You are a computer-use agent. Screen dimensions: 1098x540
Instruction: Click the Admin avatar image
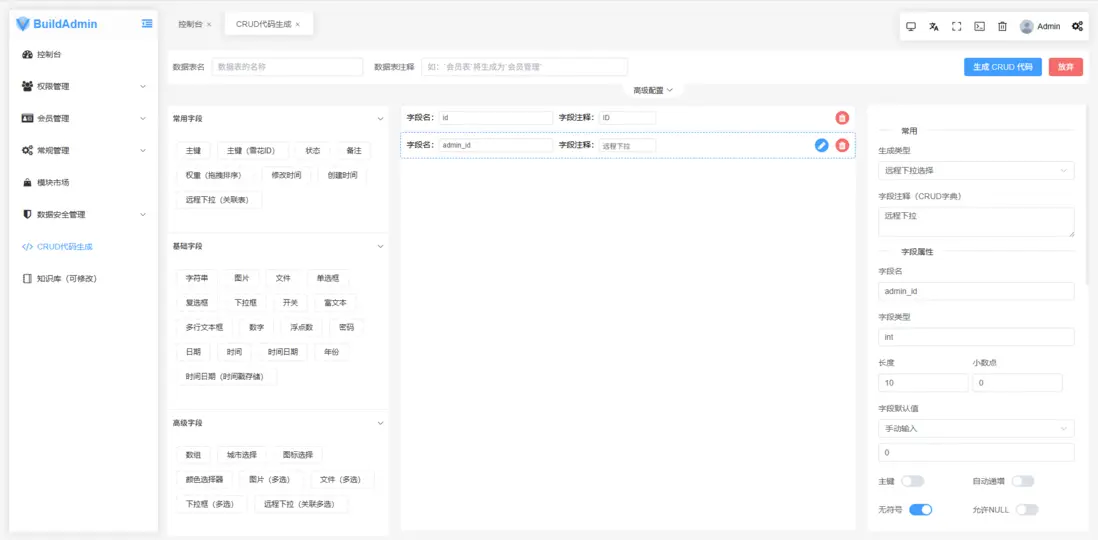pyautogui.click(x=1027, y=27)
